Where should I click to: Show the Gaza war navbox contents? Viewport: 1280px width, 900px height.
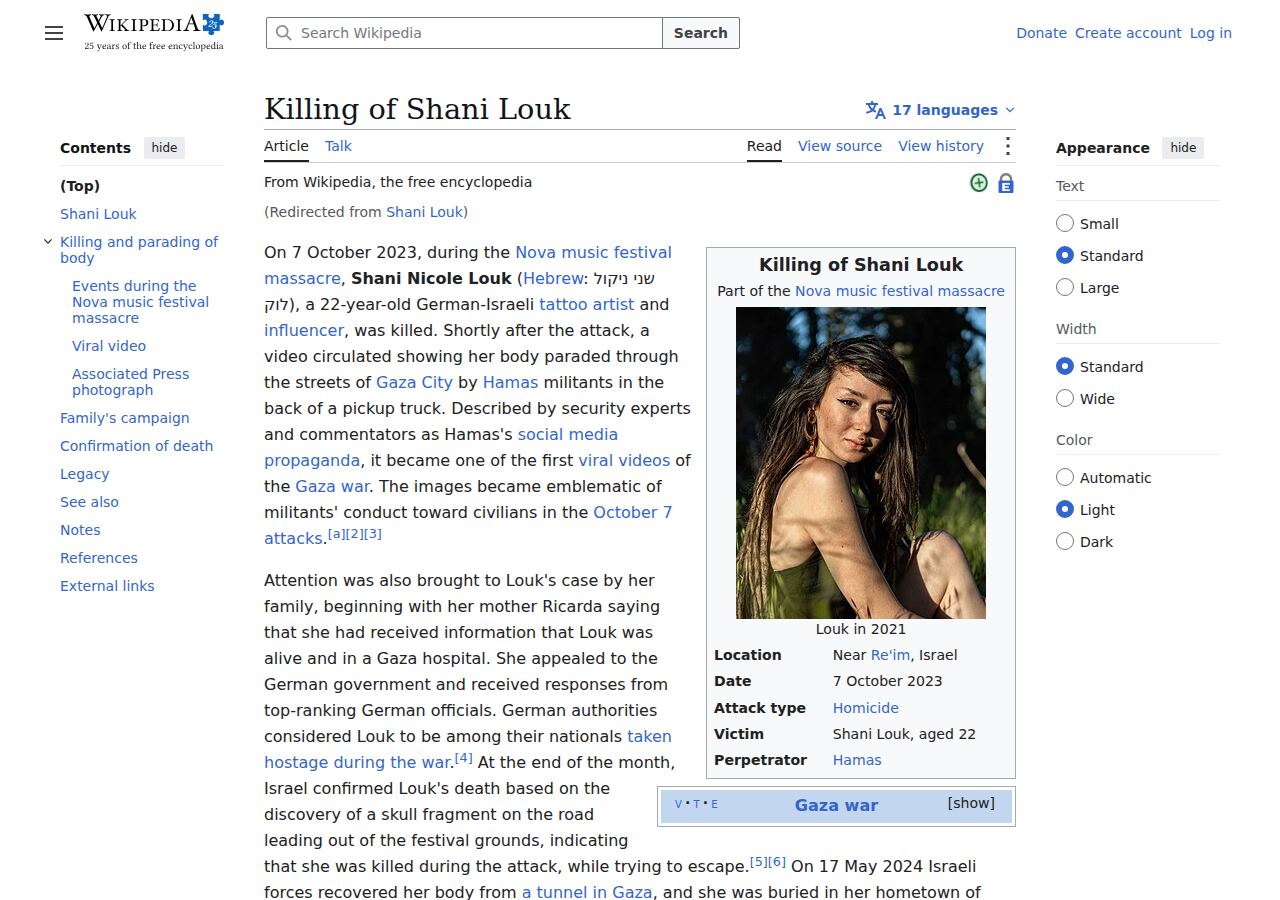(971, 803)
